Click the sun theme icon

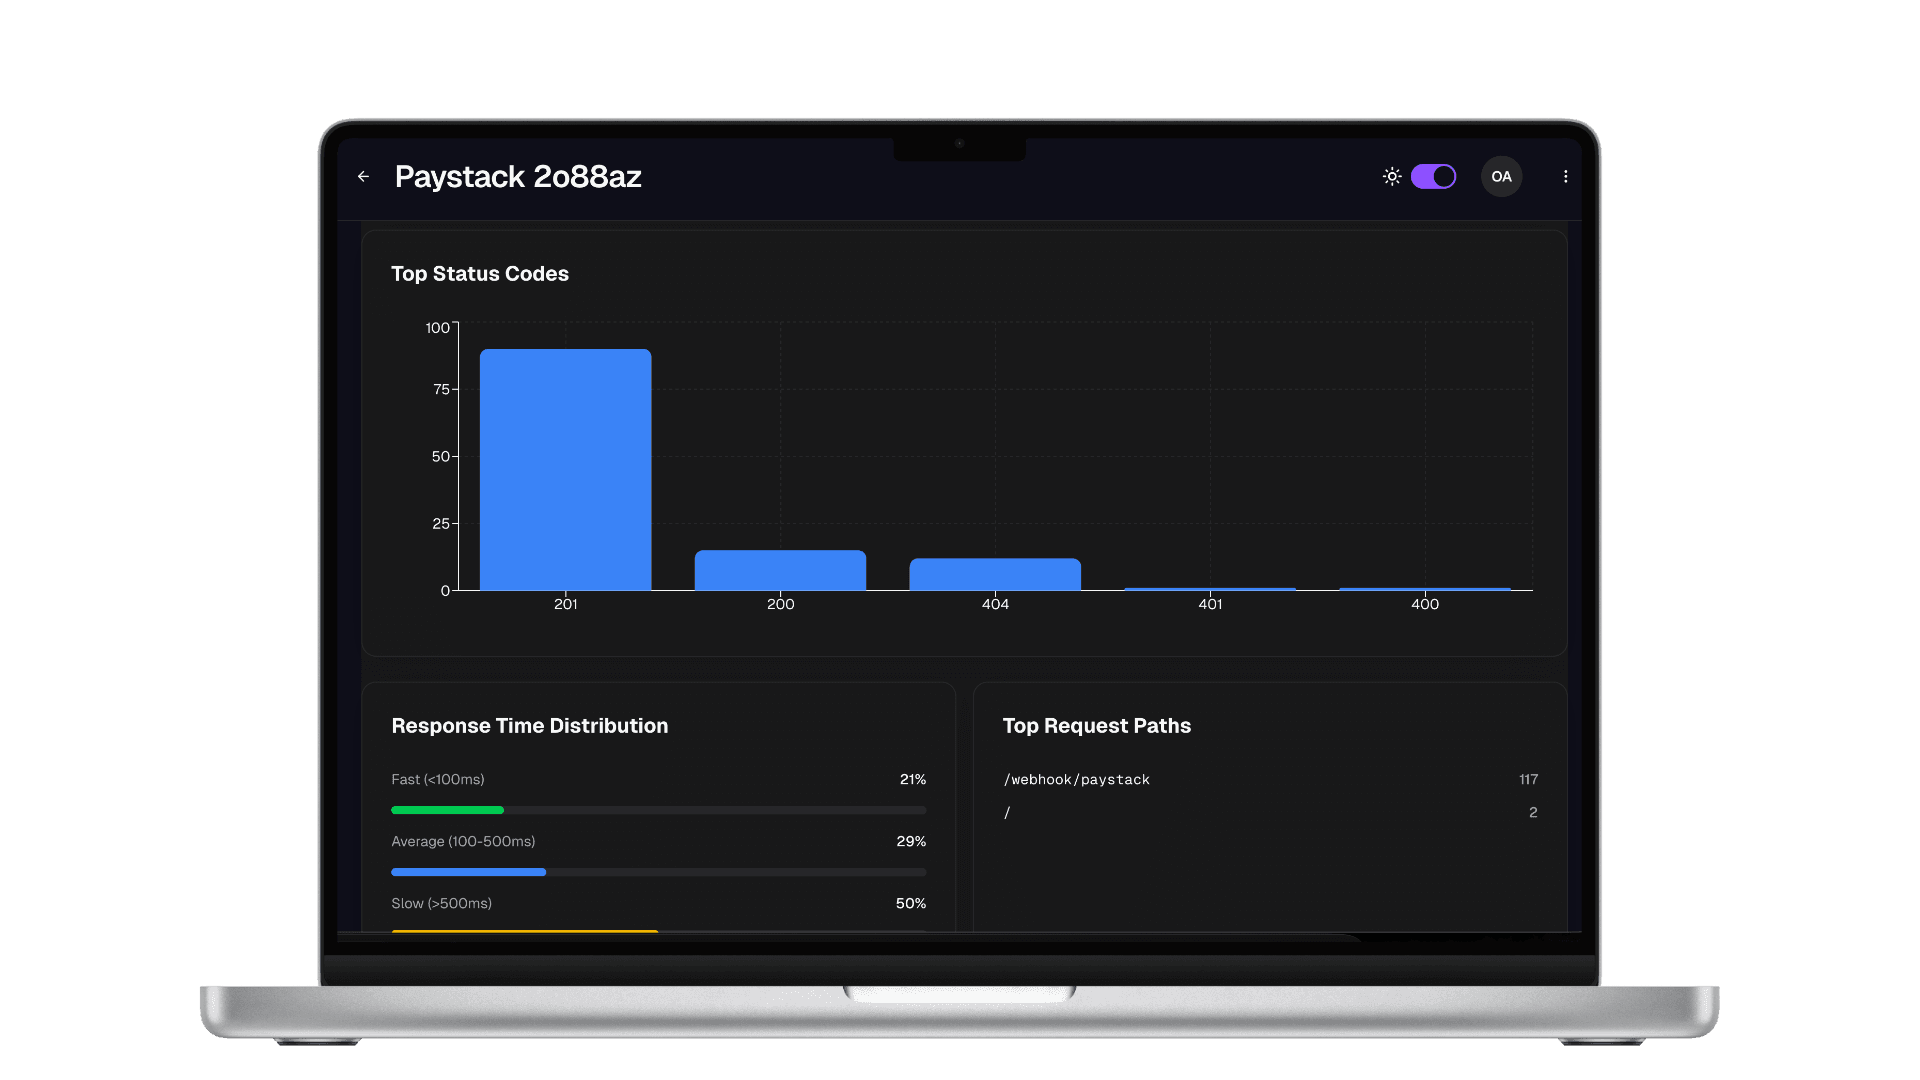pos(1392,177)
